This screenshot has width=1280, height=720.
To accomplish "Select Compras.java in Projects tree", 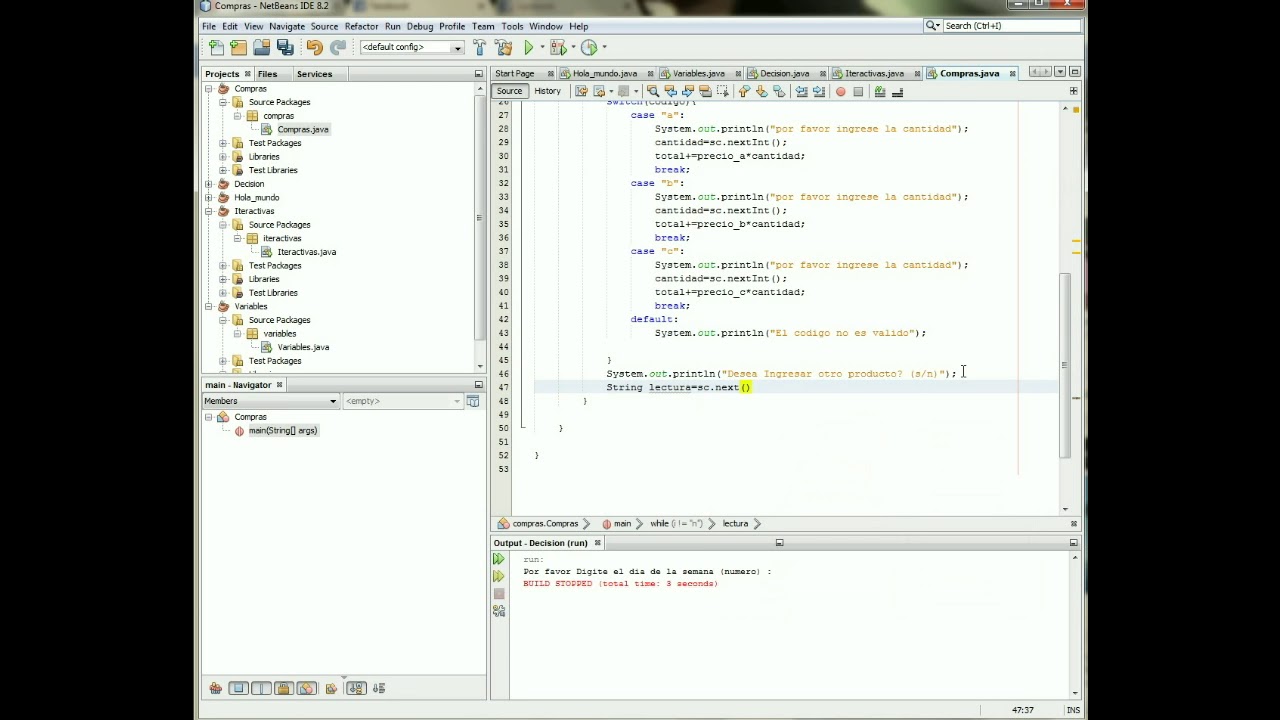I will [x=302, y=130].
